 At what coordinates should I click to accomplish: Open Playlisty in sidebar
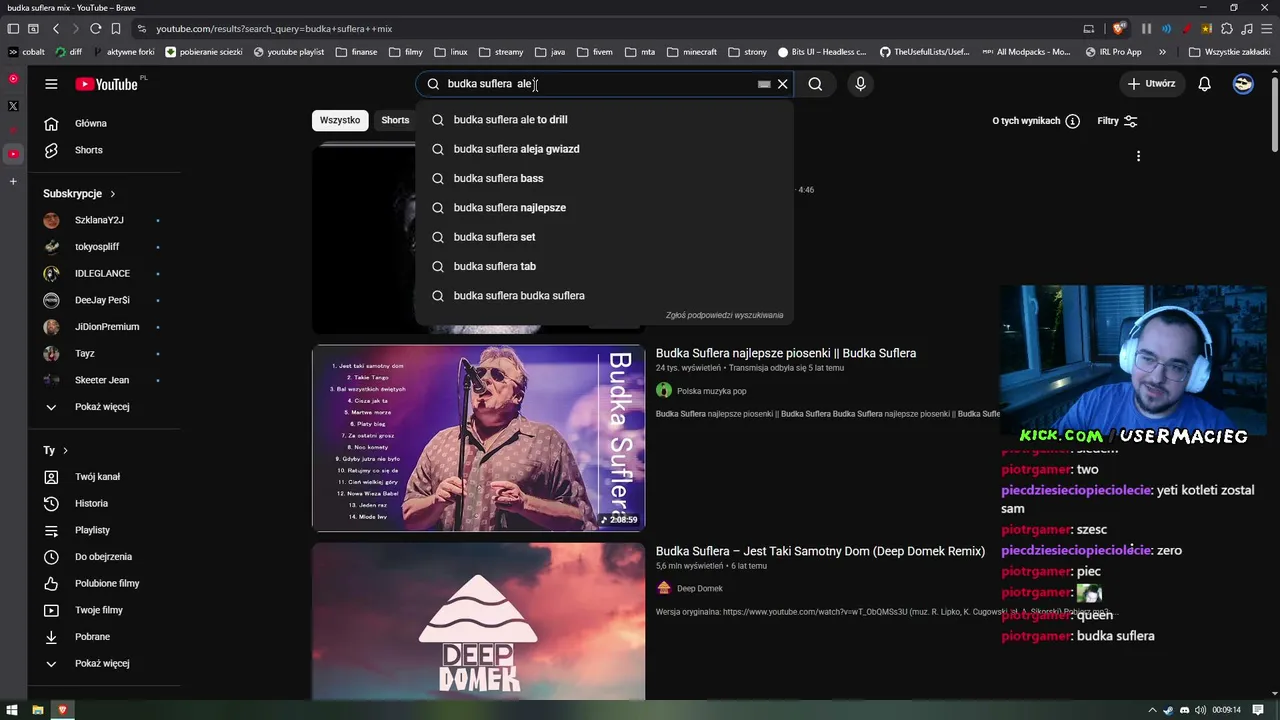click(104, 530)
